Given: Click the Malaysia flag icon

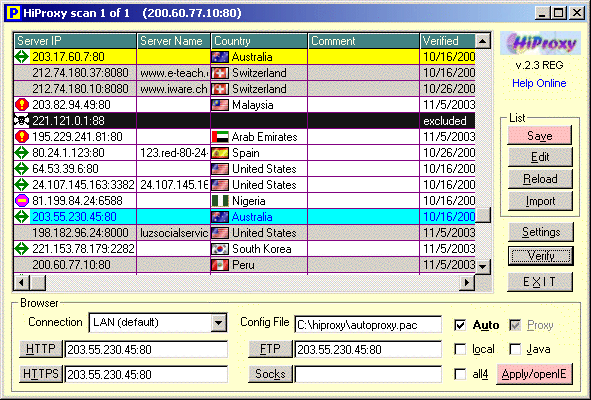Looking at the screenshot, I should (x=220, y=105).
